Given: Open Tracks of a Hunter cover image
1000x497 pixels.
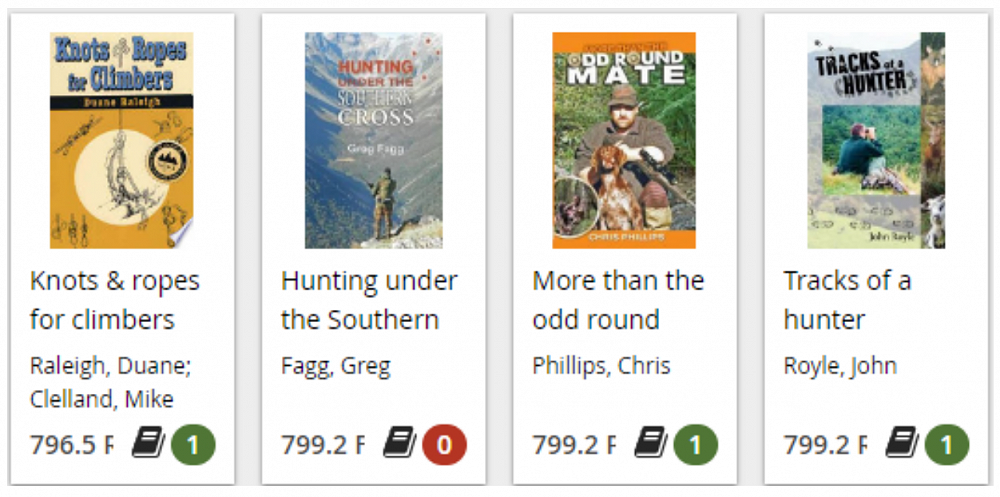Looking at the screenshot, I should click(876, 140).
